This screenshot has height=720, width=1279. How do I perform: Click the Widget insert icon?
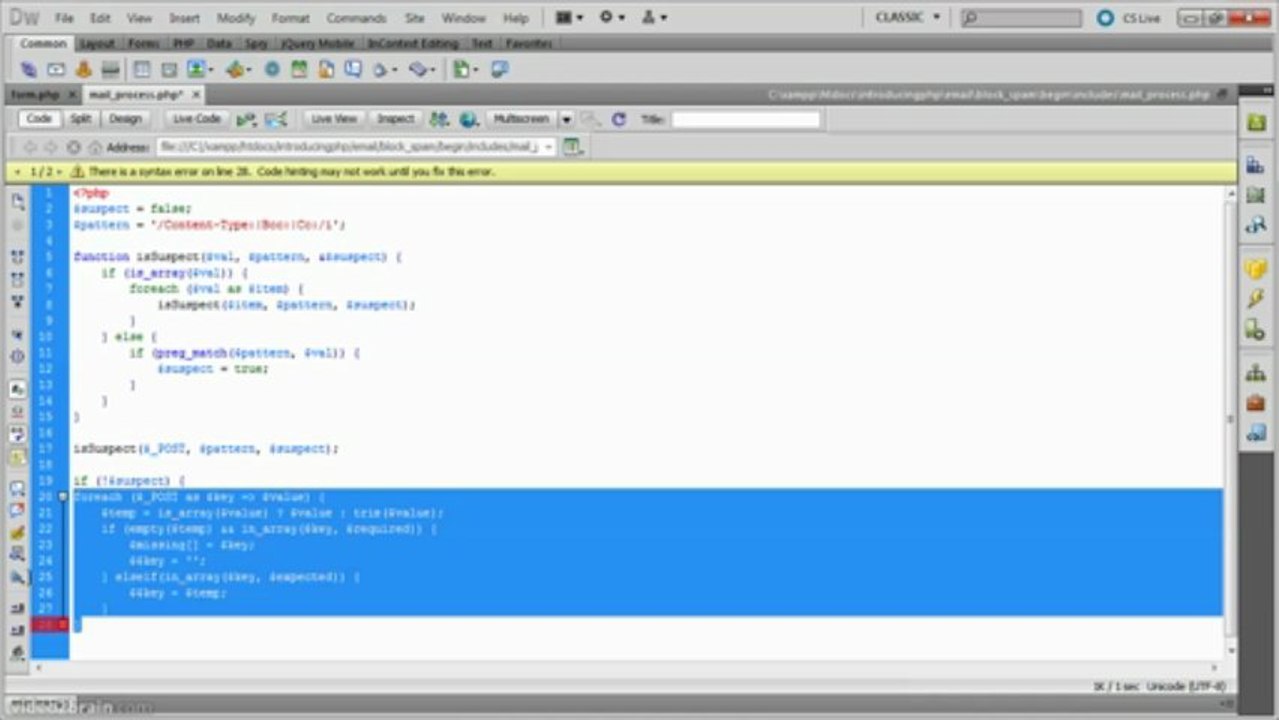(x=272, y=69)
